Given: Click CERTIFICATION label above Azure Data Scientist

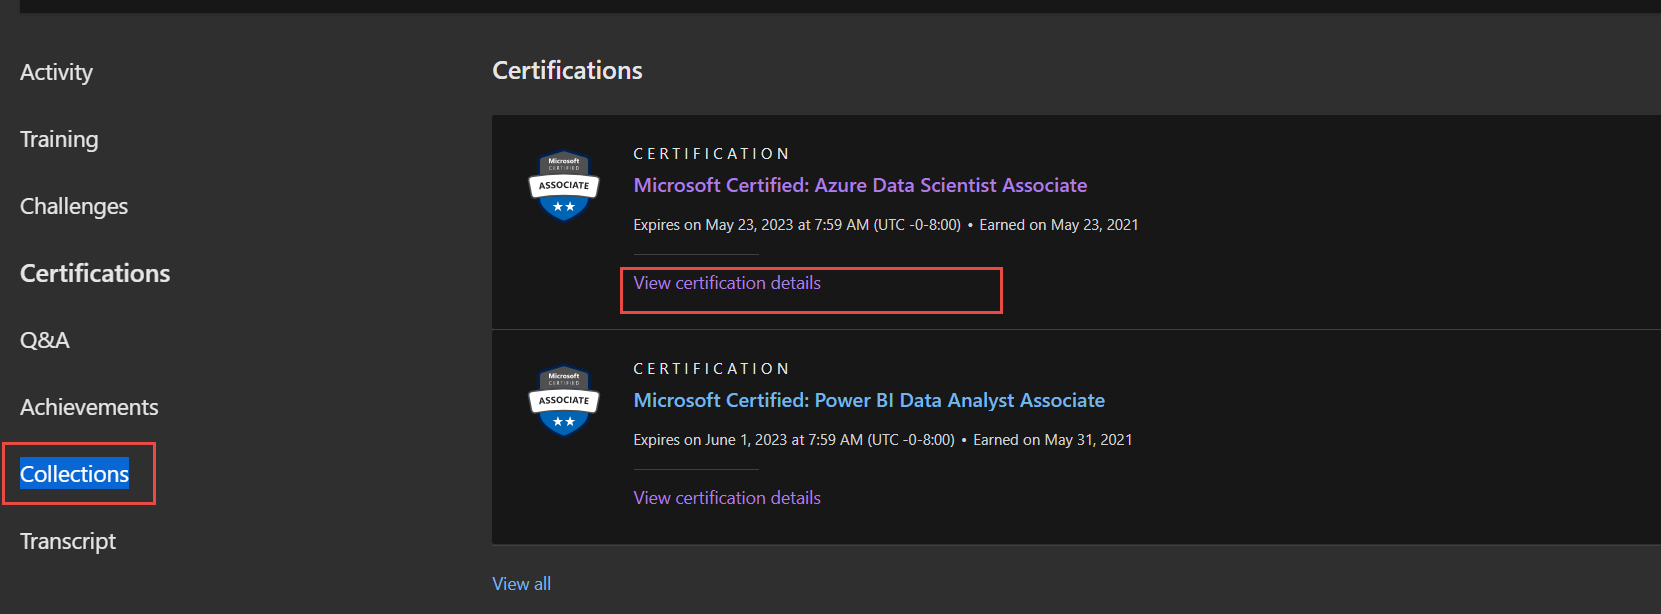Looking at the screenshot, I should (x=711, y=154).
